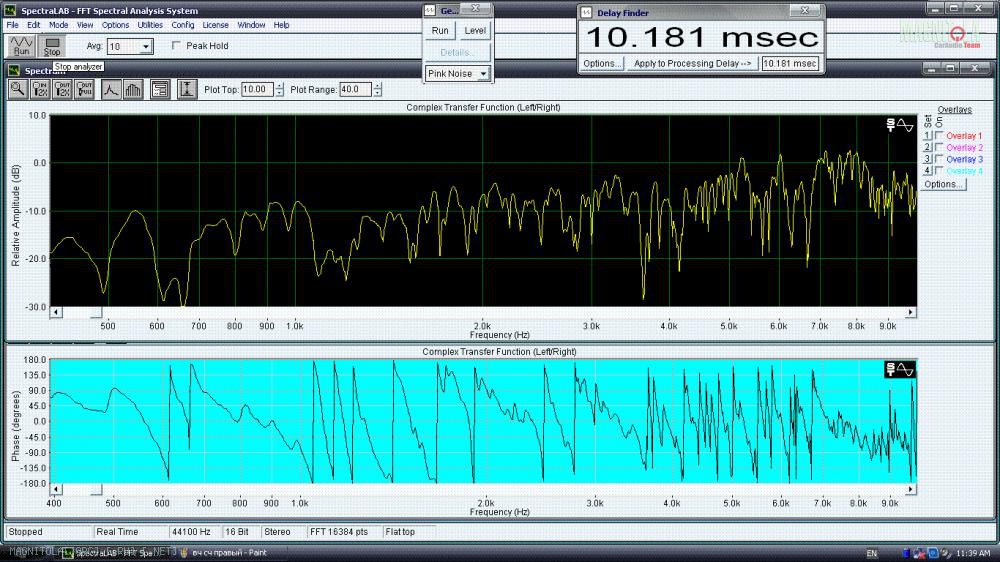
Task: Turn on Overlay 1 checkbox
Action: [939, 136]
